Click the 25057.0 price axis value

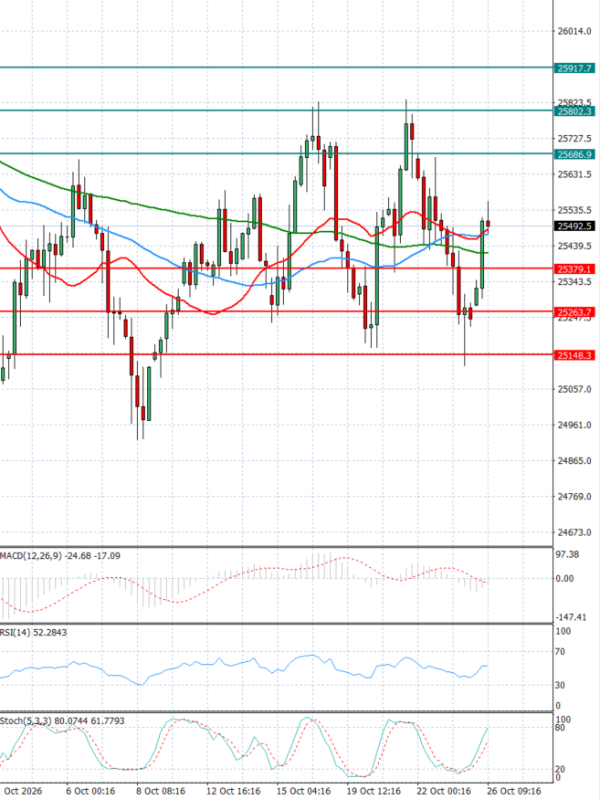tap(575, 389)
